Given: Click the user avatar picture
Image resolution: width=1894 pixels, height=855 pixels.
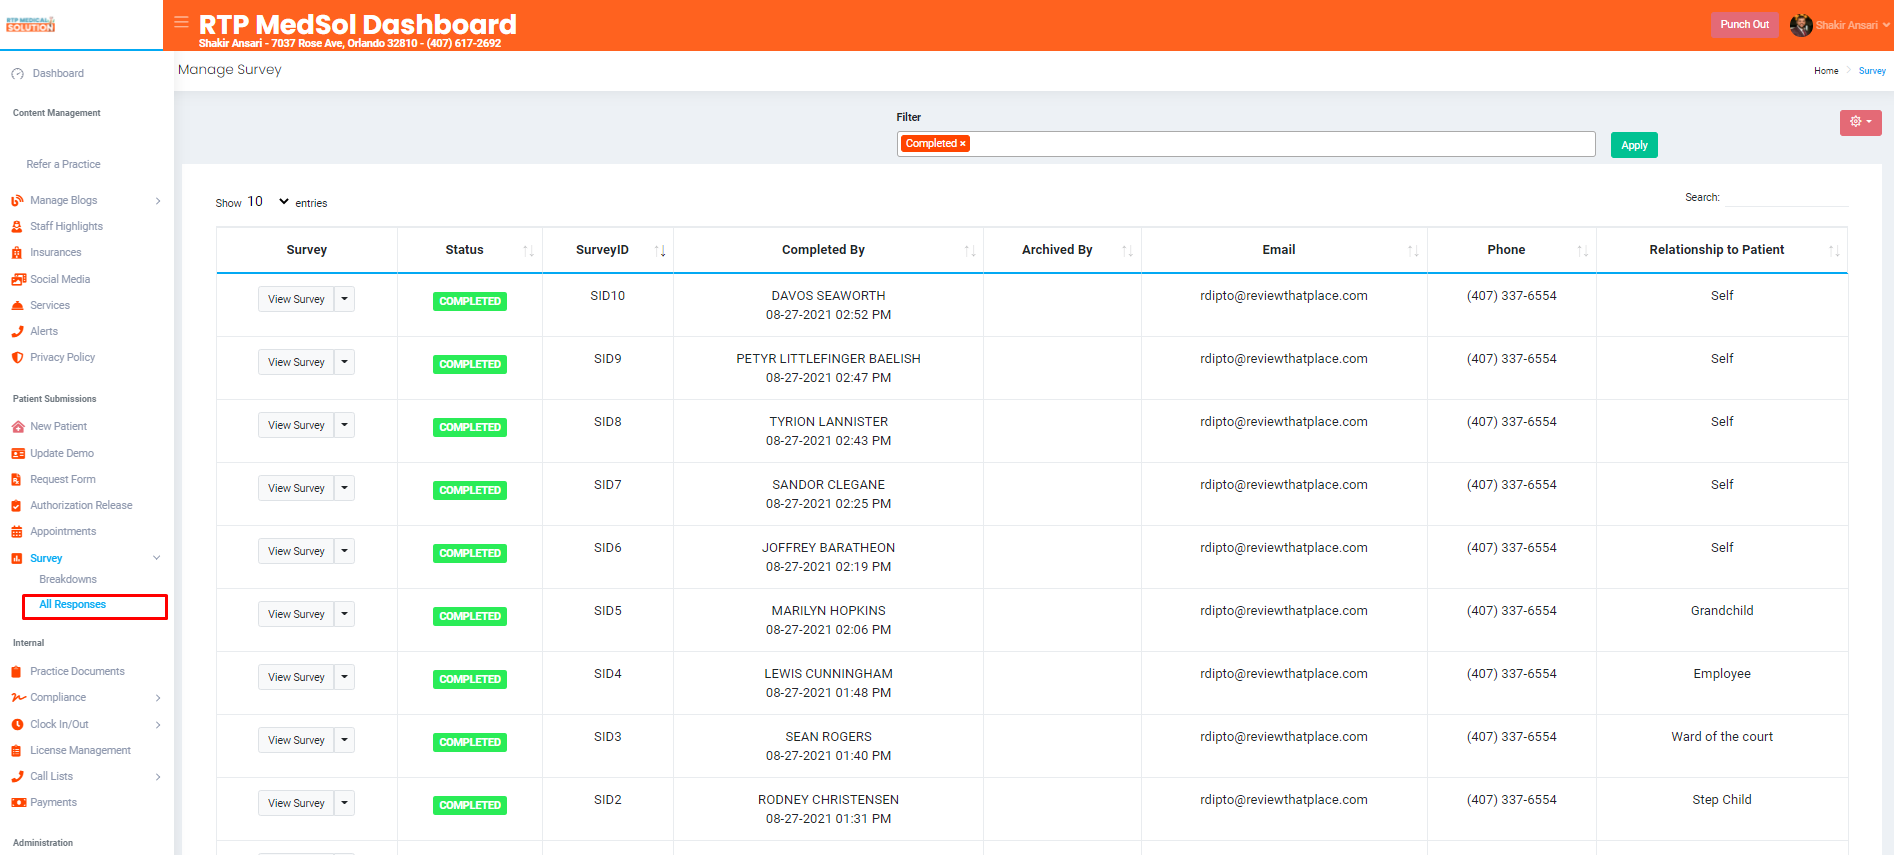Looking at the screenshot, I should 1801,25.
